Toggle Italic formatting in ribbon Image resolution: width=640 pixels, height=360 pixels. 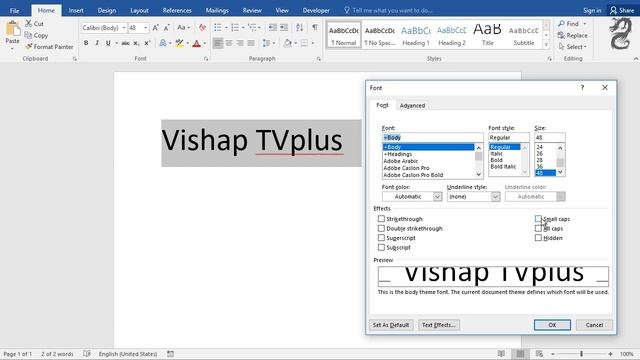tap(97, 43)
